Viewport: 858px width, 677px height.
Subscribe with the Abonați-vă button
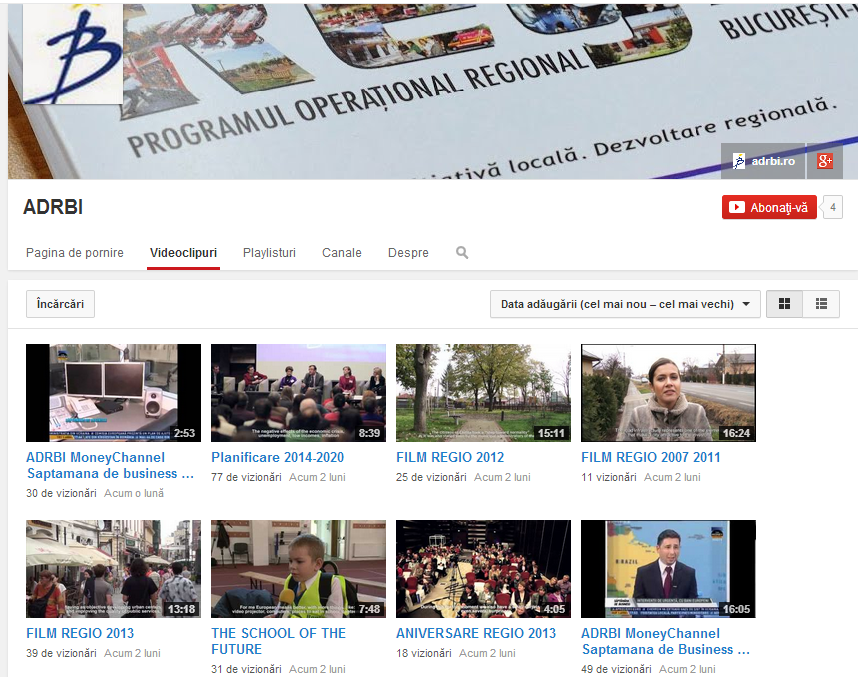coord(769,207)
